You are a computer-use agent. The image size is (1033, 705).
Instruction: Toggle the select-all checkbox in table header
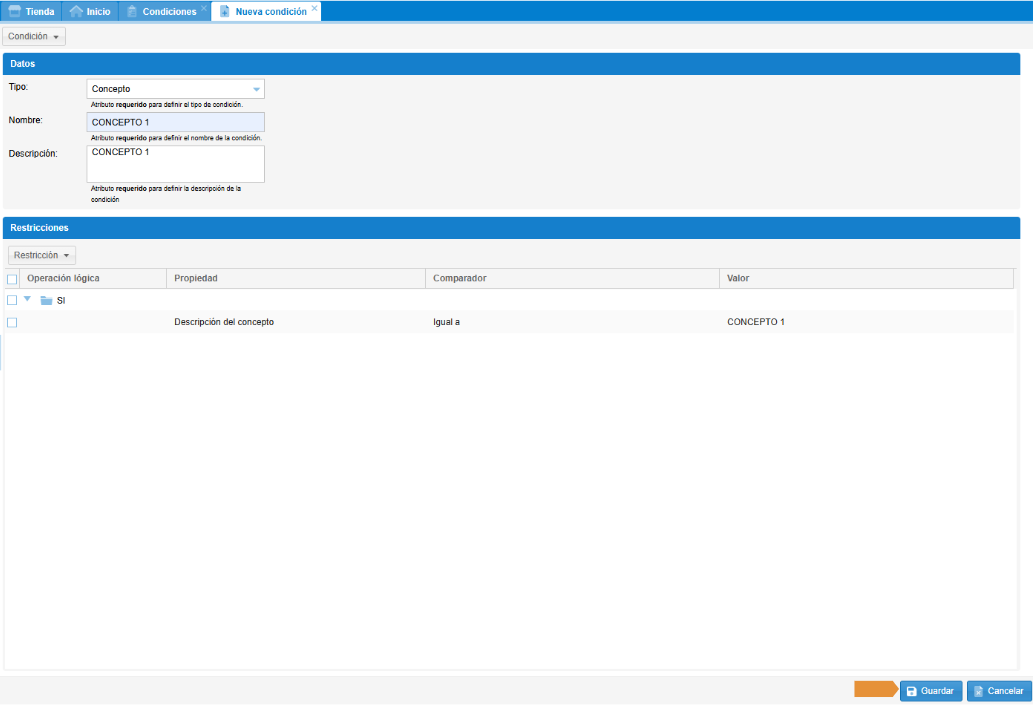click(12, 279)
